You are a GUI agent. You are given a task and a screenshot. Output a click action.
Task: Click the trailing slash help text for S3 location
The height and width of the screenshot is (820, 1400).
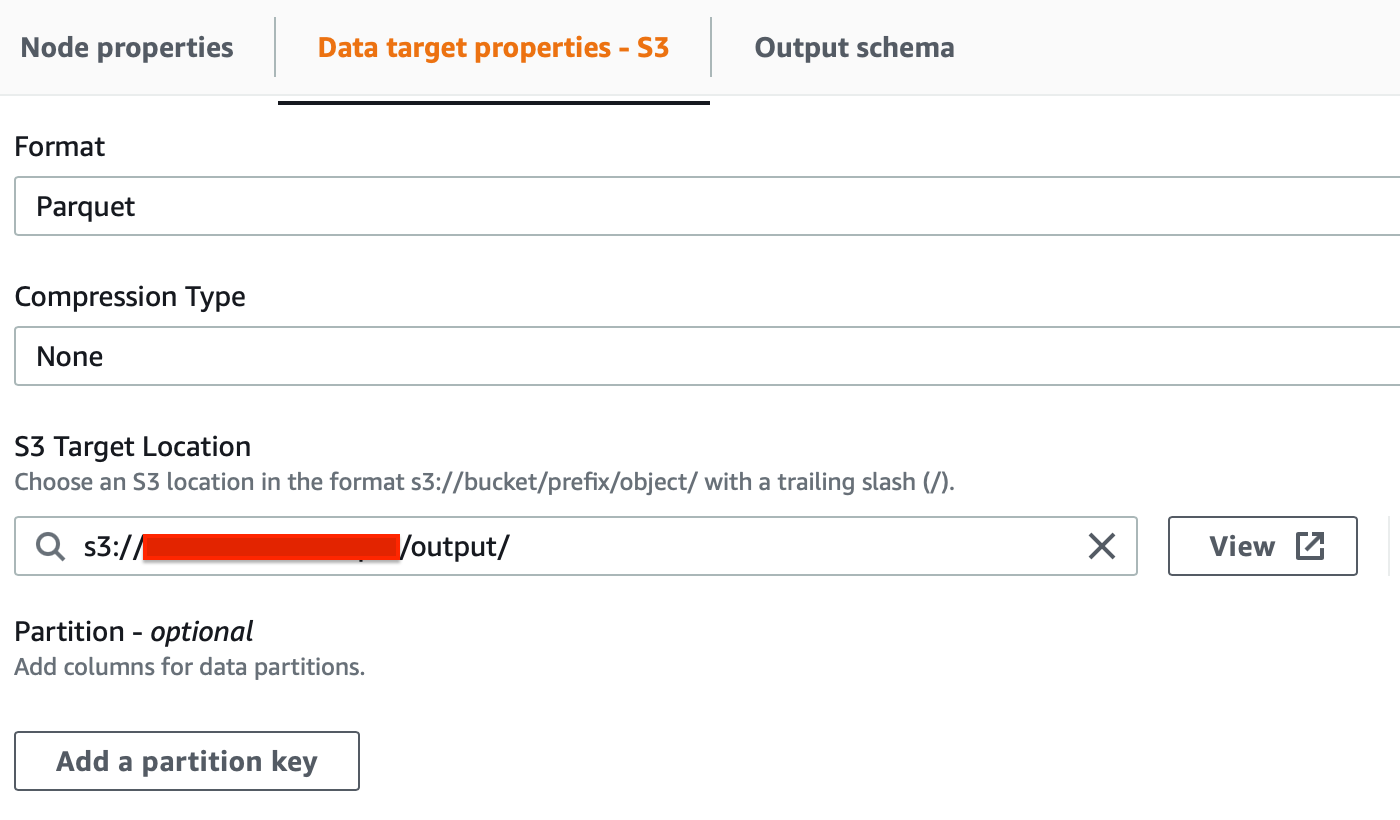click(485, 482)
